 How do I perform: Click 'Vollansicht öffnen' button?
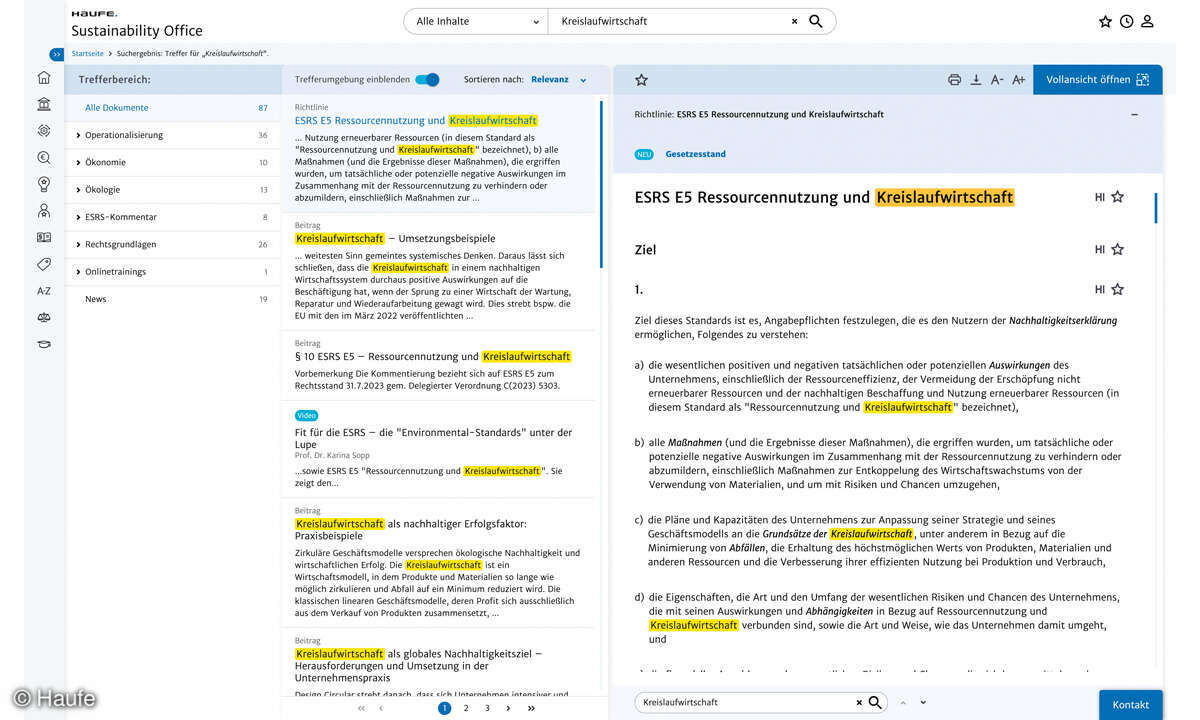coord(1097,80)
